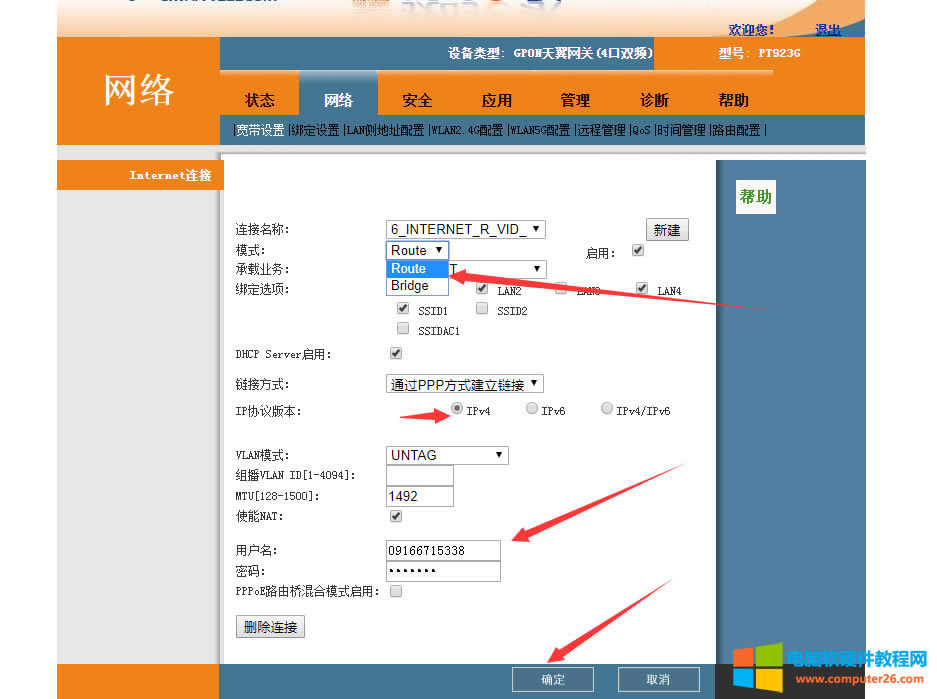Image resolution: width=937 pixels, height=699 pixels.
Task: Click the 新建 new connection button
Action: point(667,230)
